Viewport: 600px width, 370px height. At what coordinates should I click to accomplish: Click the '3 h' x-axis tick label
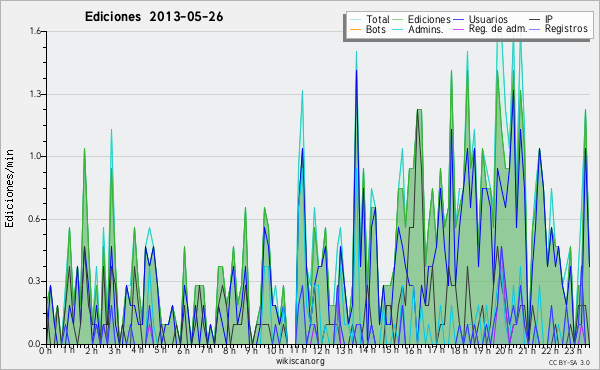click(114, 351)
